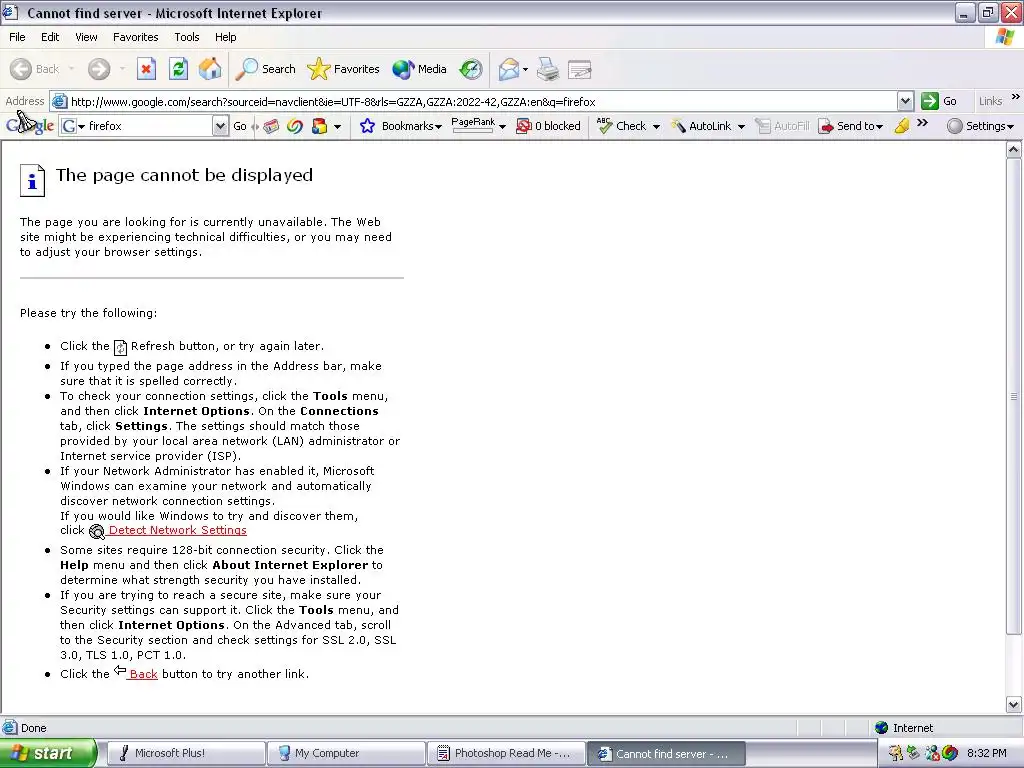Click the yellow Highlight marker icon

point(902,126)
